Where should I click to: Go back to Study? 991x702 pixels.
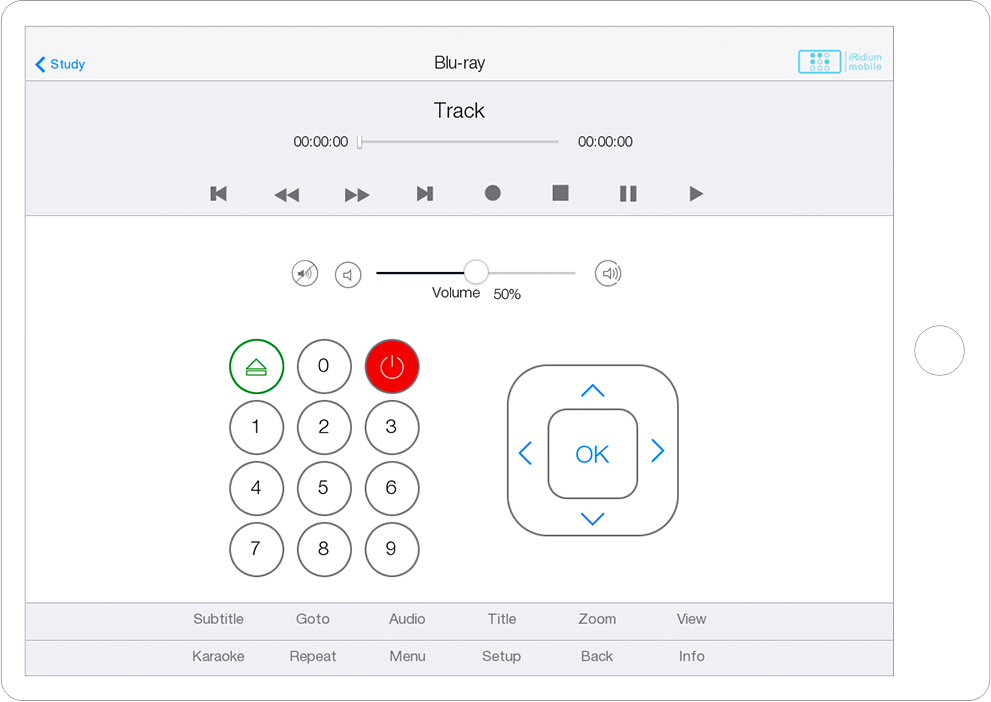[60, 64]
